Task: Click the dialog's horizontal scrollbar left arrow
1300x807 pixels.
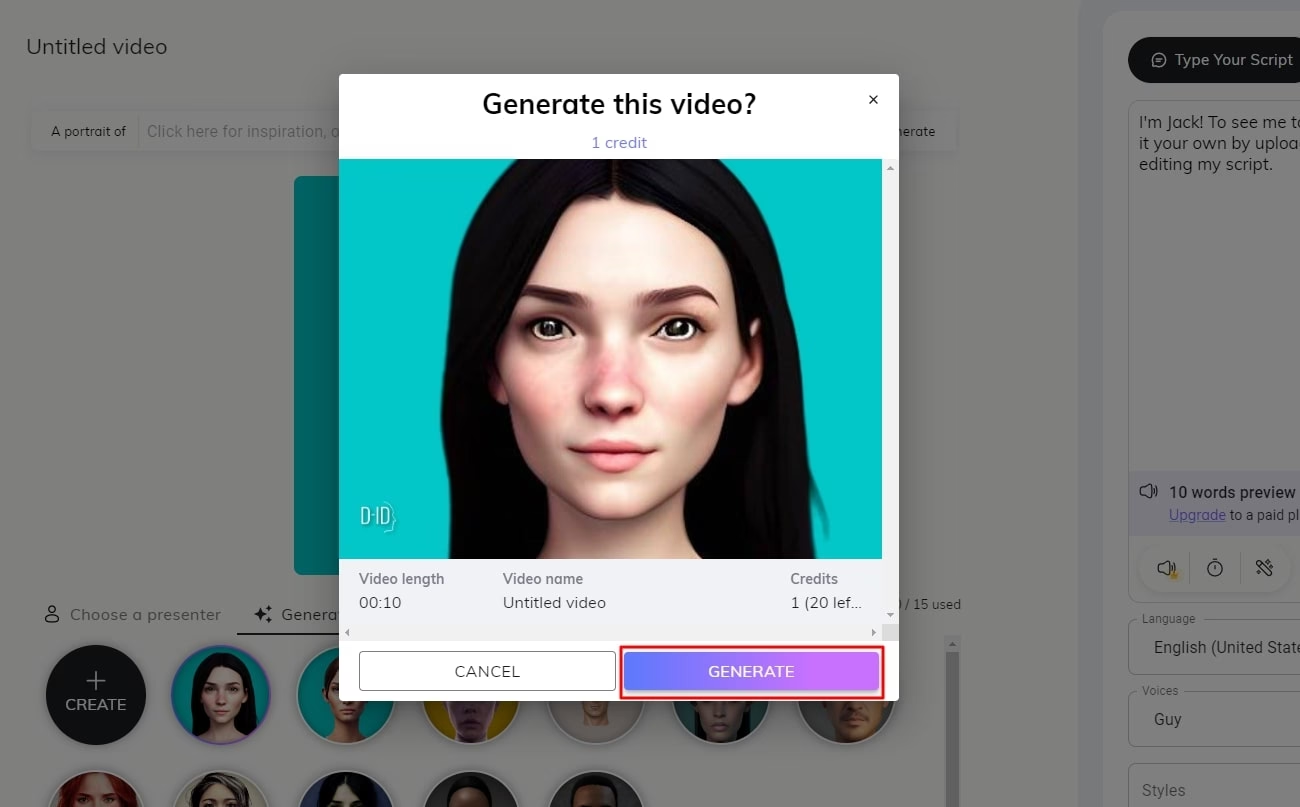Action: point(347,633)
